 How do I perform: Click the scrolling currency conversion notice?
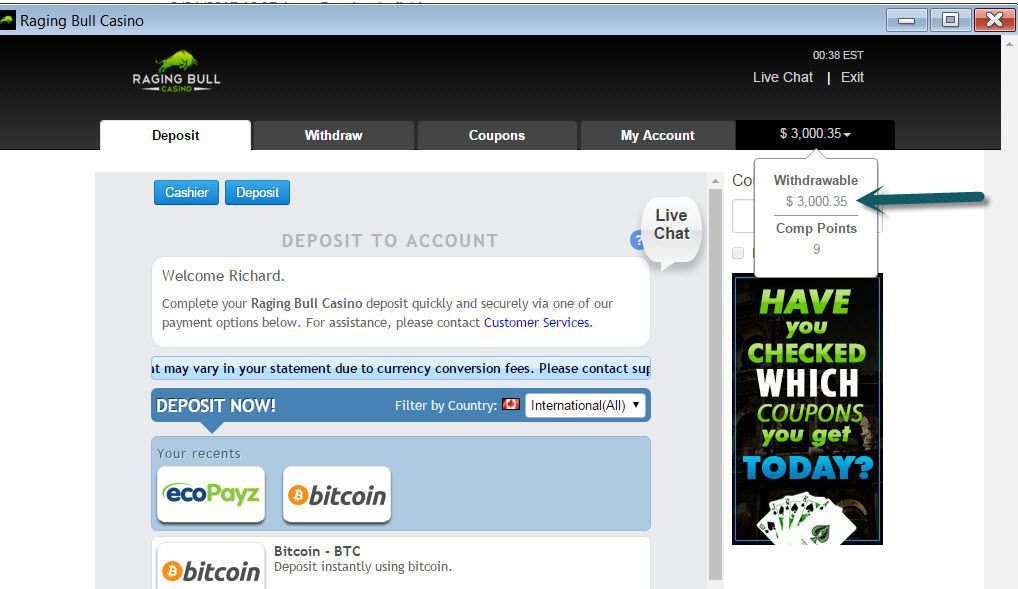[401, 368]
